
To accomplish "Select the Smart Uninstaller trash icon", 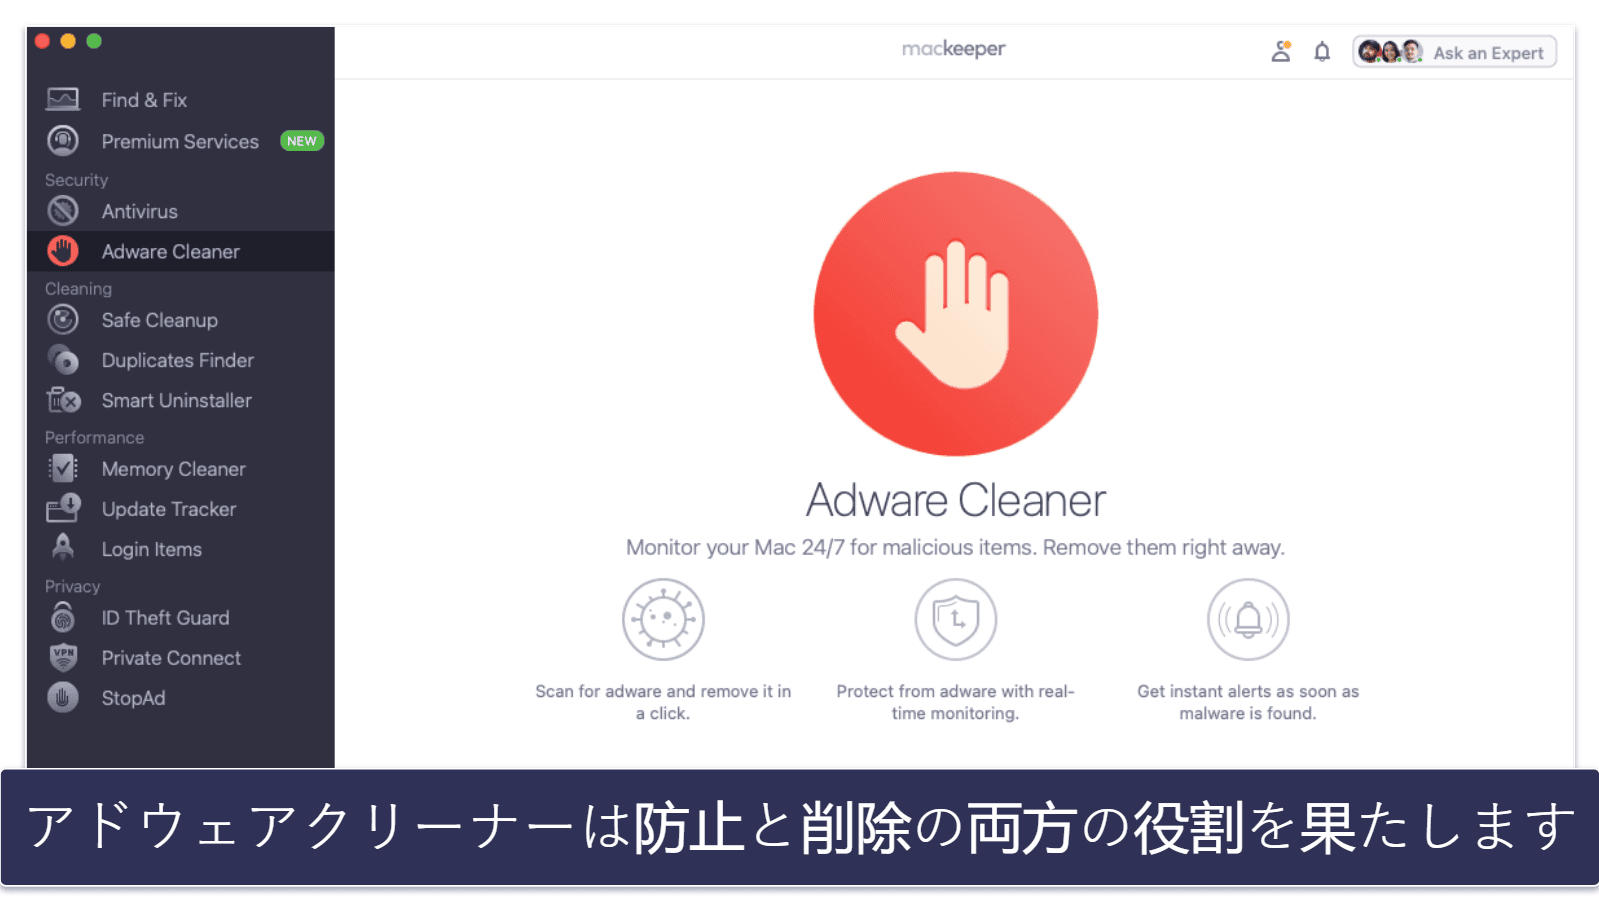I will pyautogui.click(x=63, y=400).
